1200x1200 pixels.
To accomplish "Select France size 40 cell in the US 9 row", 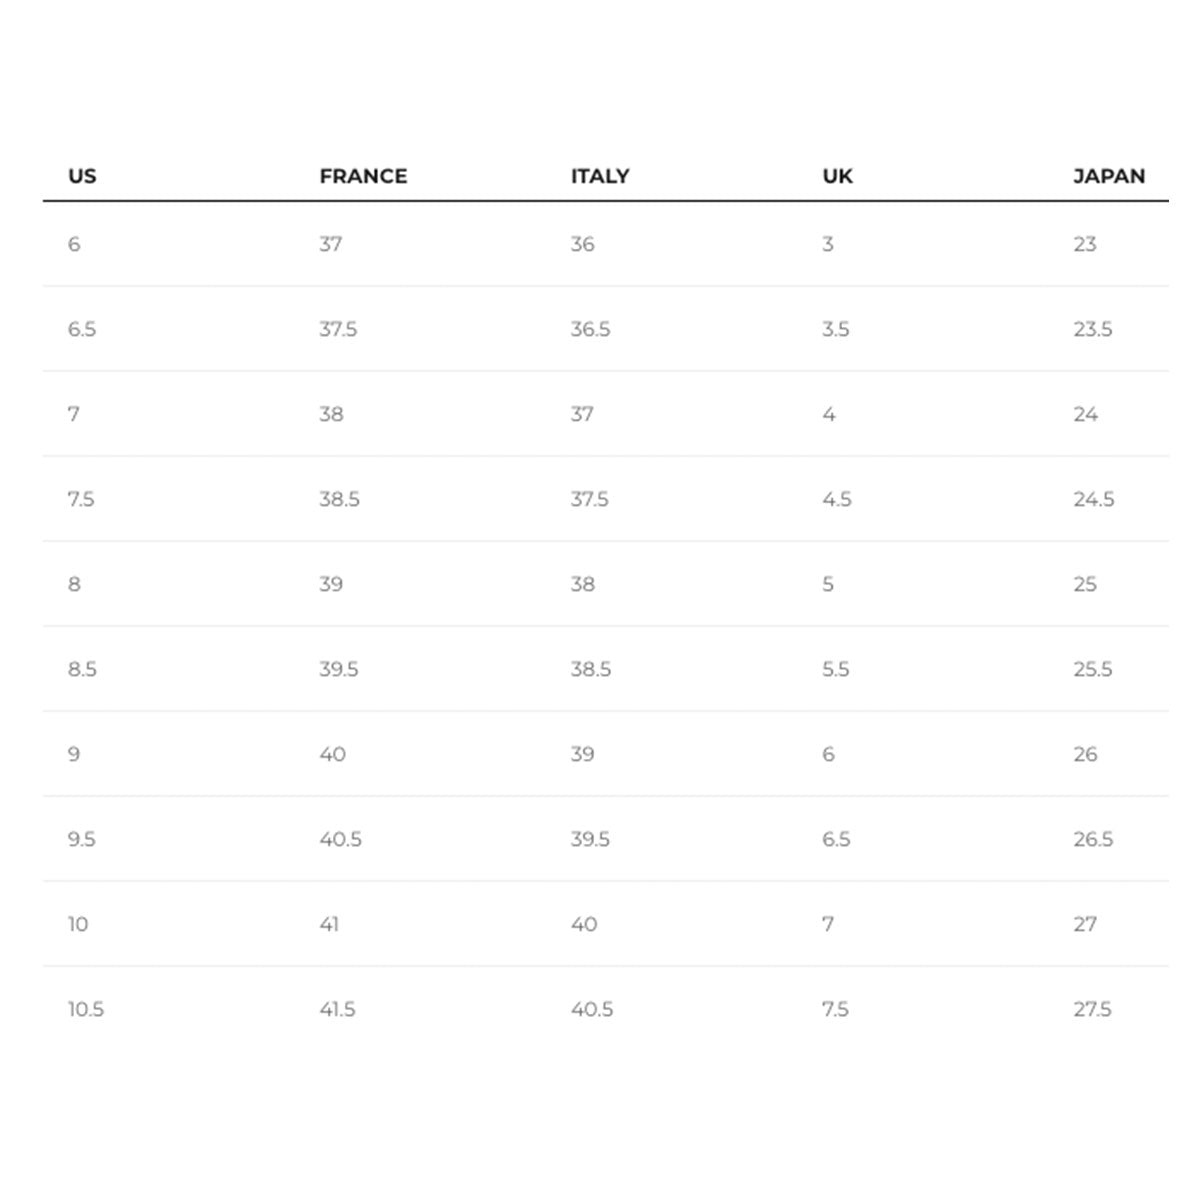I will [332, 754].
